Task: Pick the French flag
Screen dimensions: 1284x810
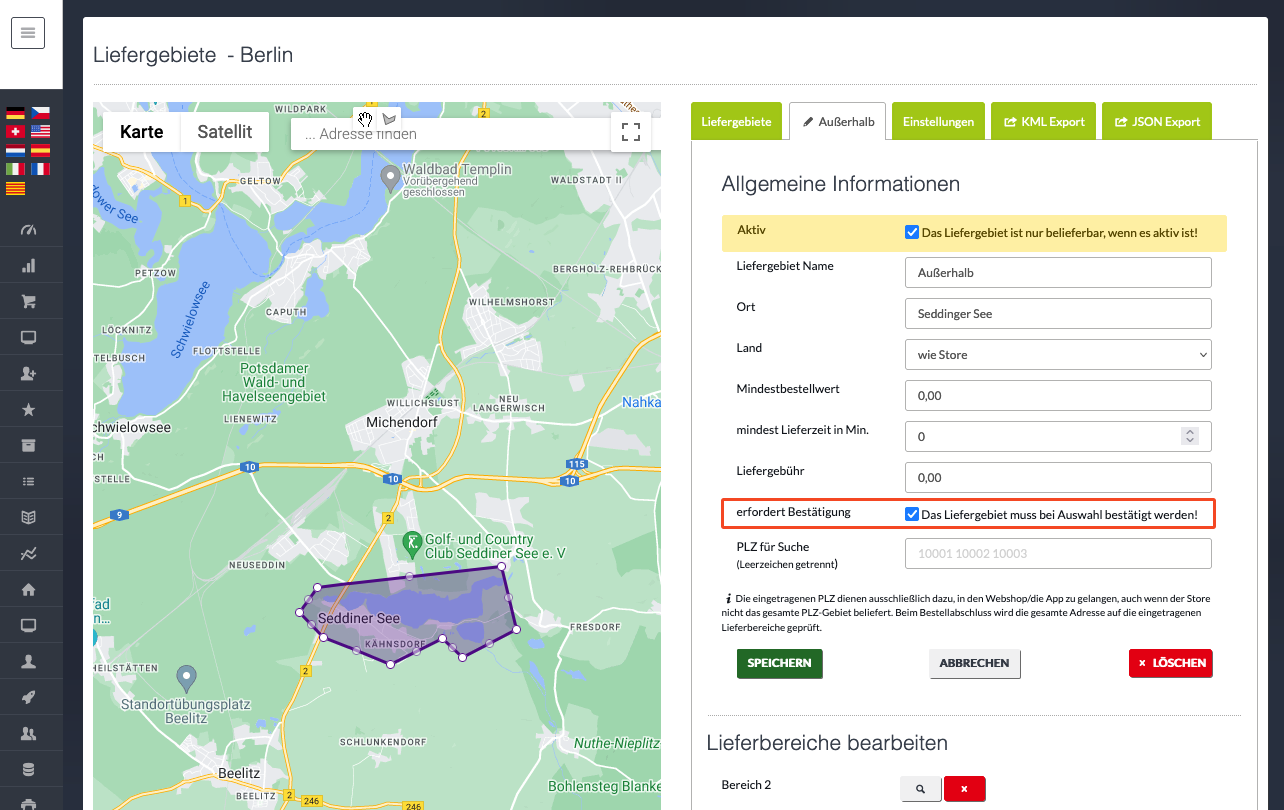Action: [40, 169]
